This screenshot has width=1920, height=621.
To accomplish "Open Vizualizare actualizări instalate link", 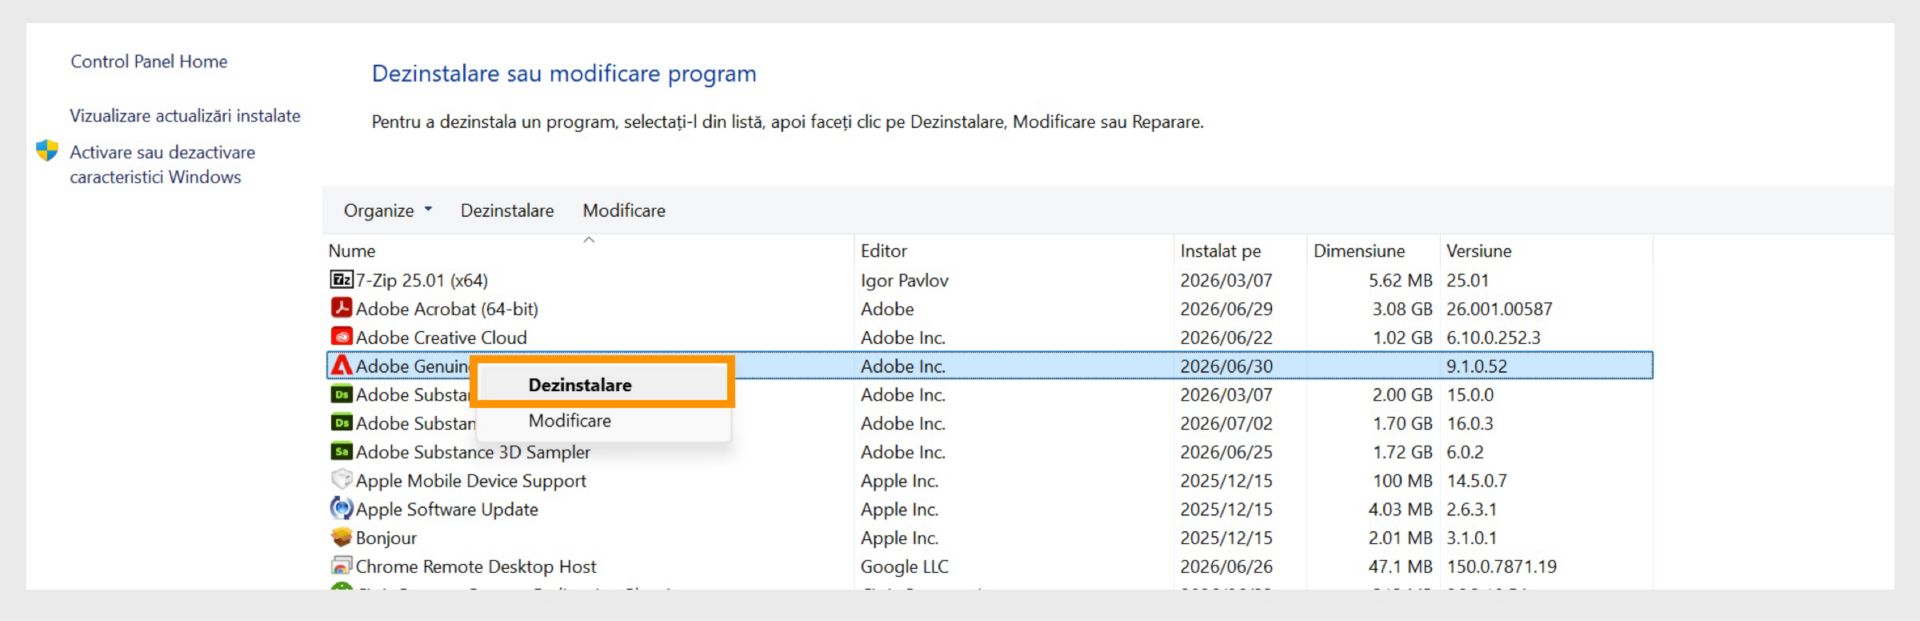I will coord(185,116).
